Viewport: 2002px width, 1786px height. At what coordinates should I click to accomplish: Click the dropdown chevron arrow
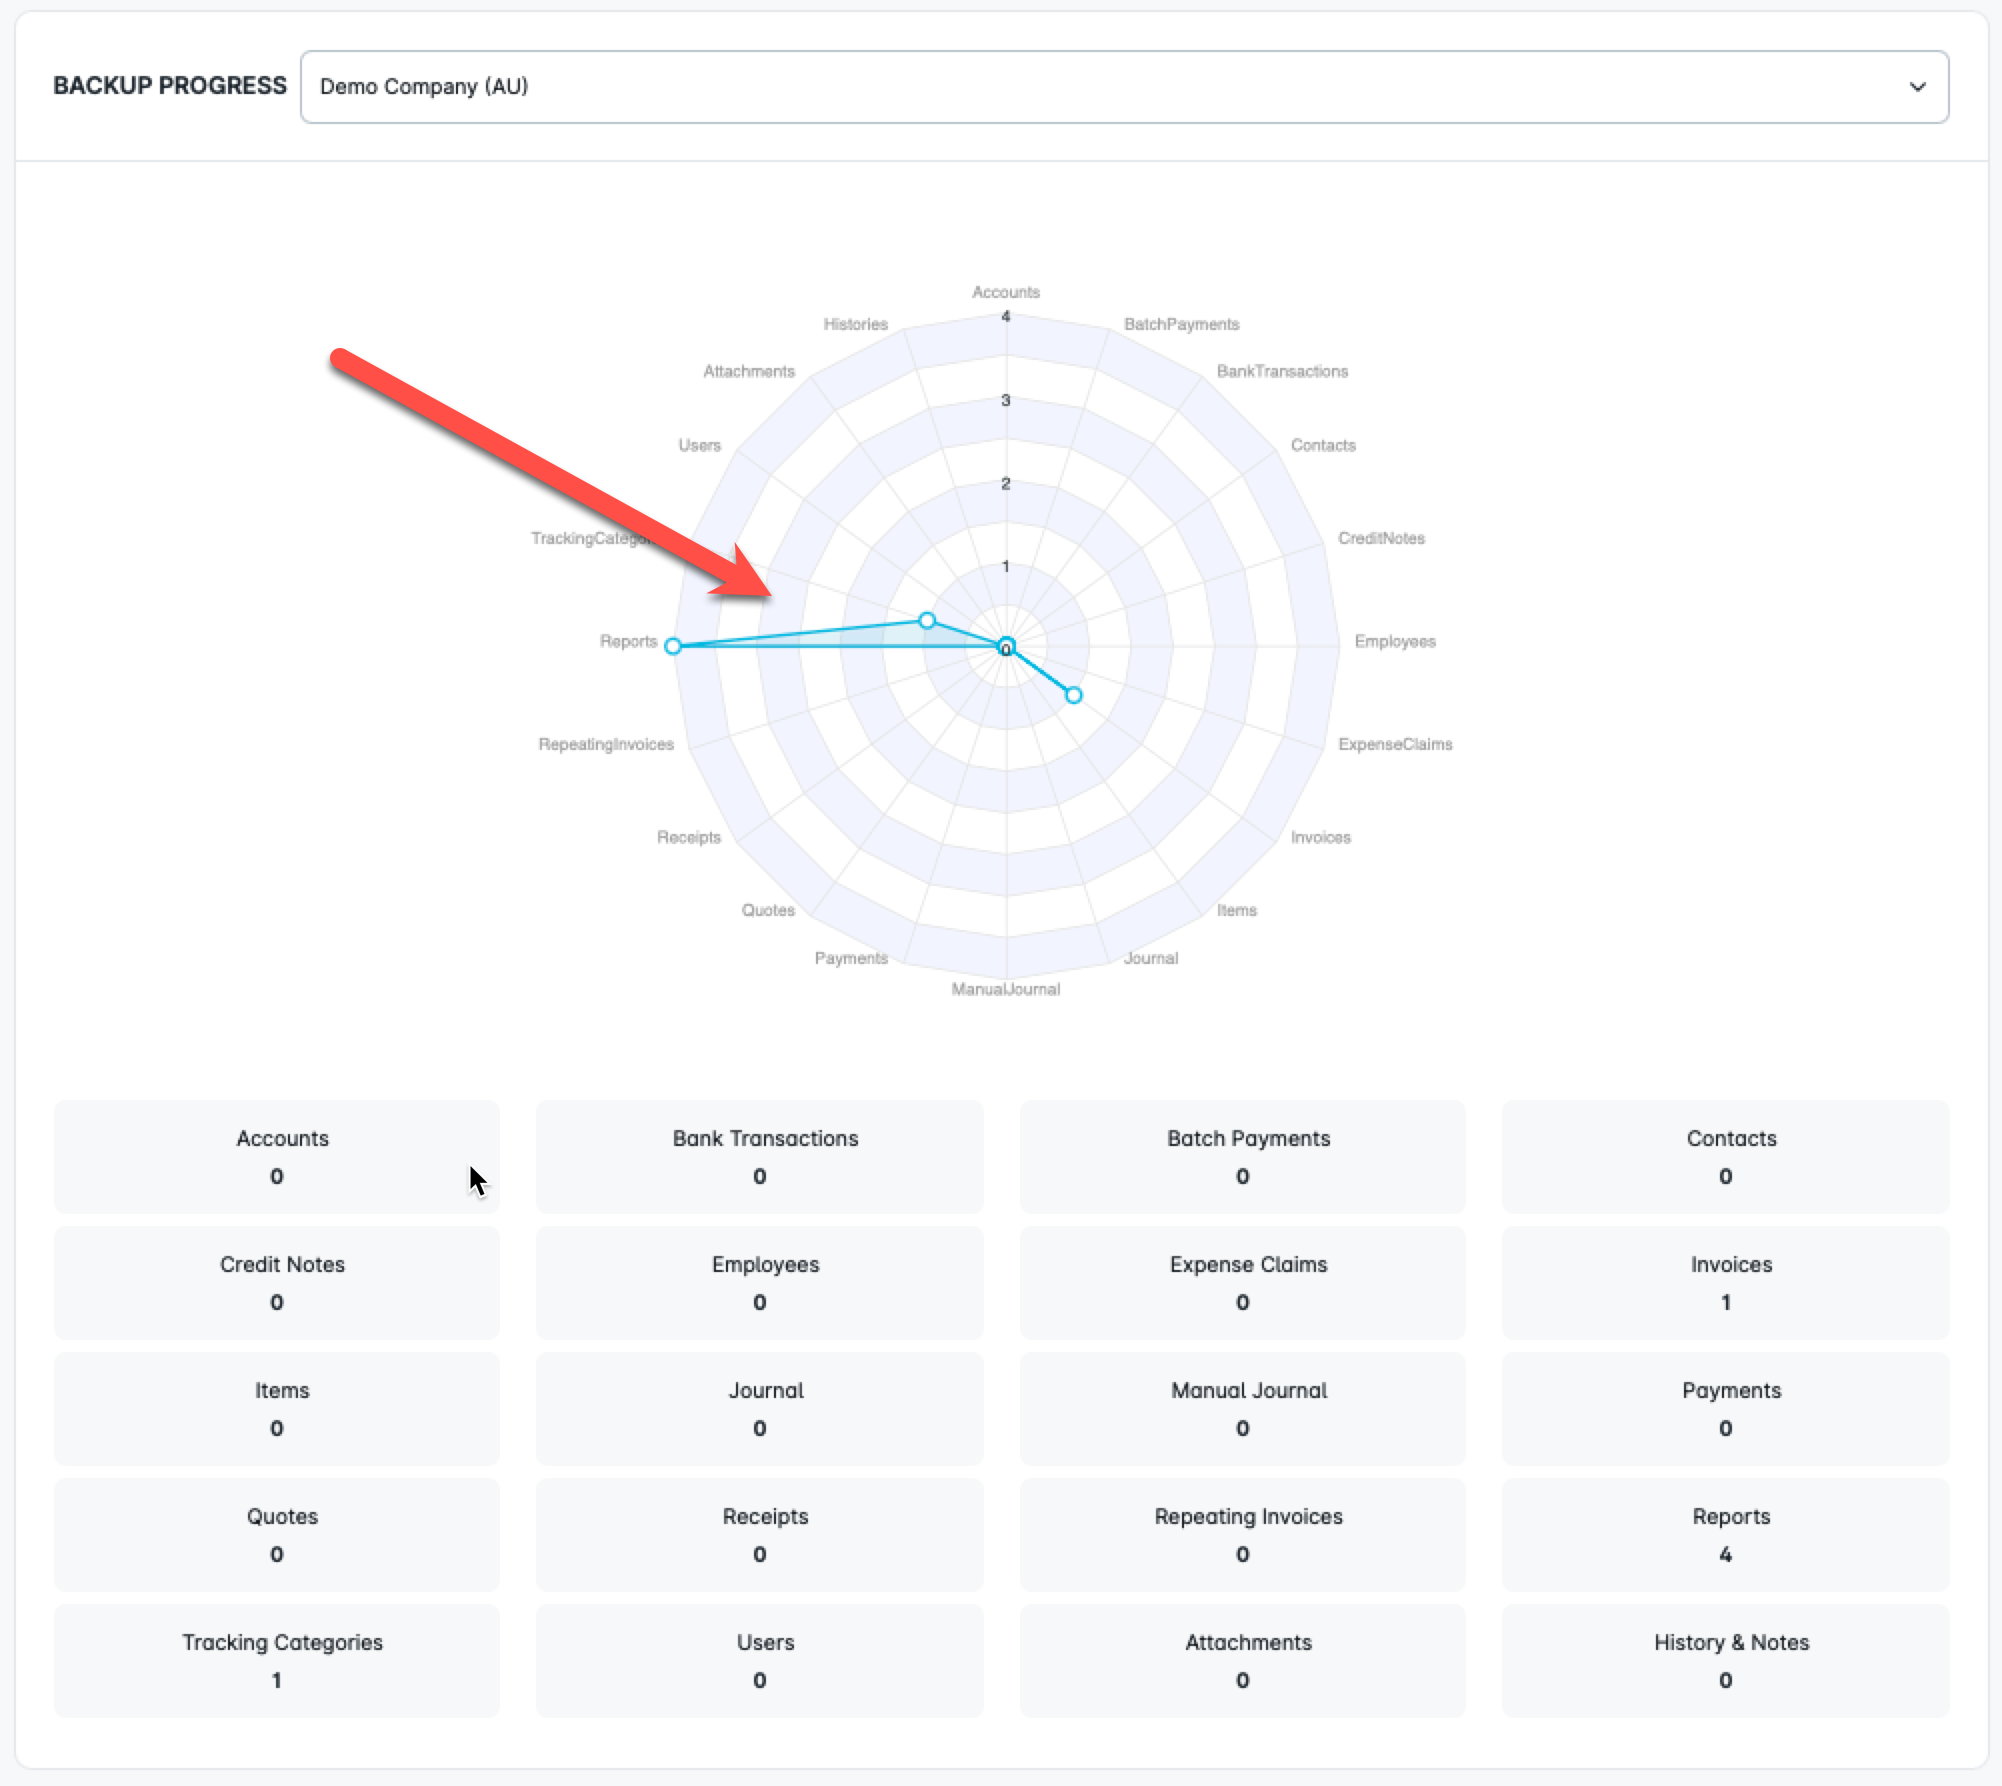1916,87
